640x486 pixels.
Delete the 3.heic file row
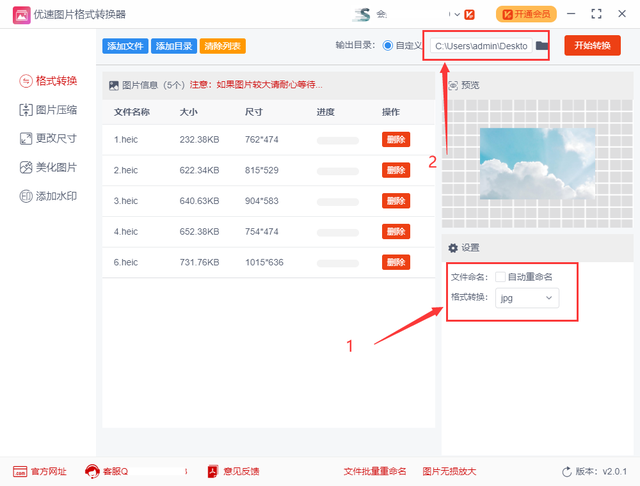(396, 201)
